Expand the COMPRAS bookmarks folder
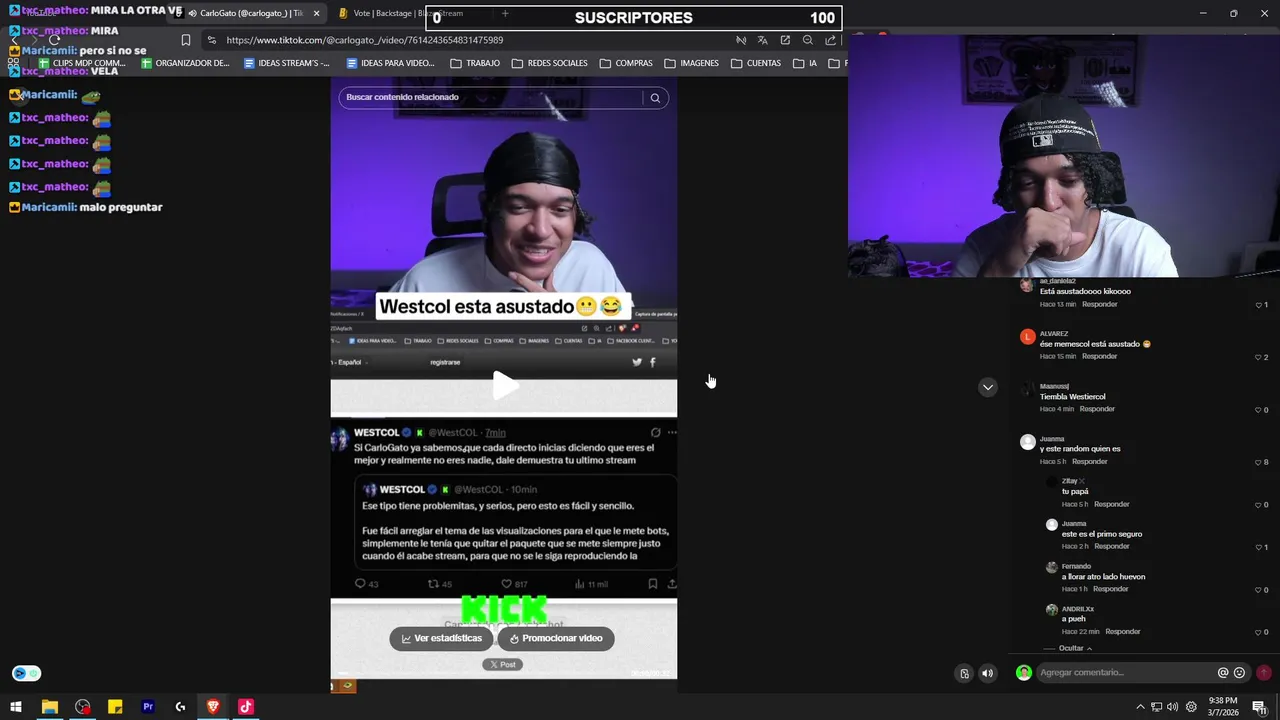This screenshot has width=1280, height=720. coord(626,63)
